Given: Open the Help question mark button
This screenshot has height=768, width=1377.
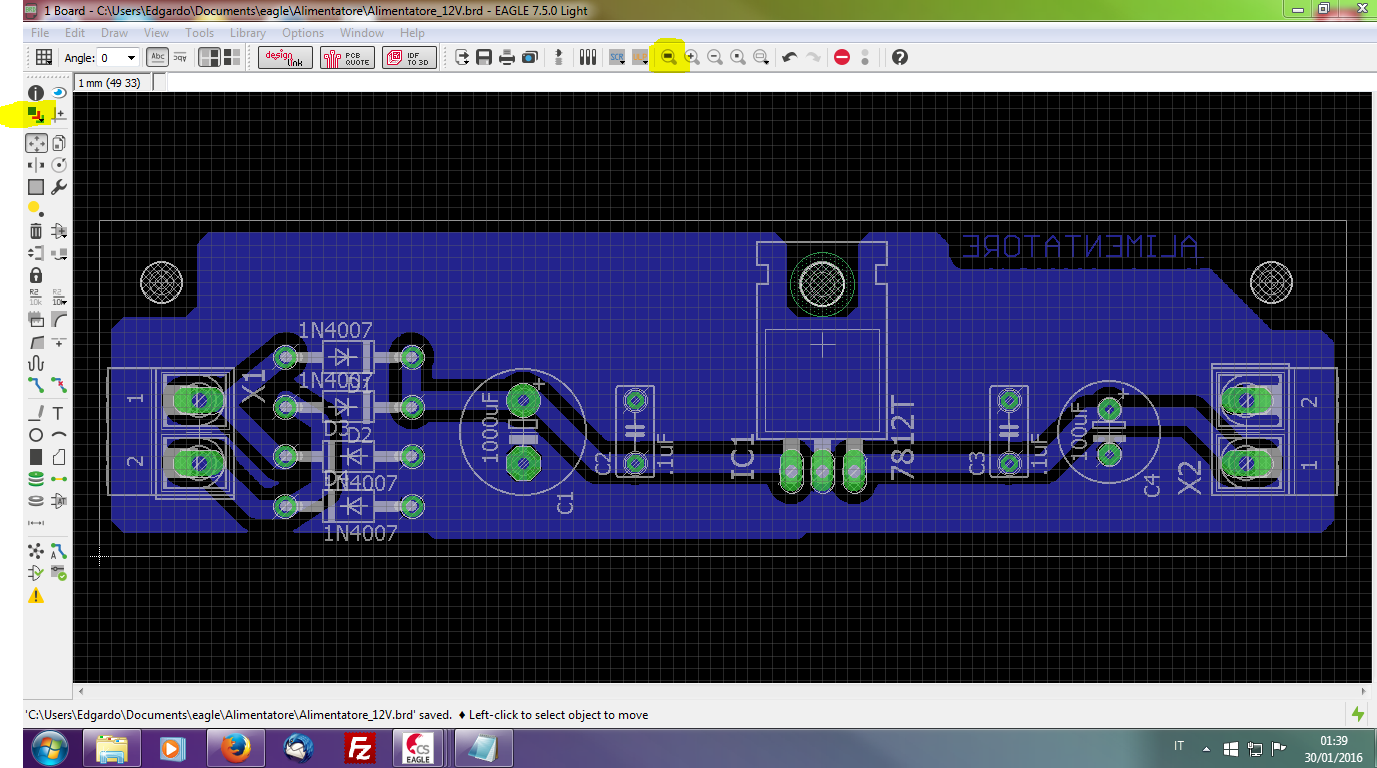Looking at the screenshot, I should click(x=900, y=58).
